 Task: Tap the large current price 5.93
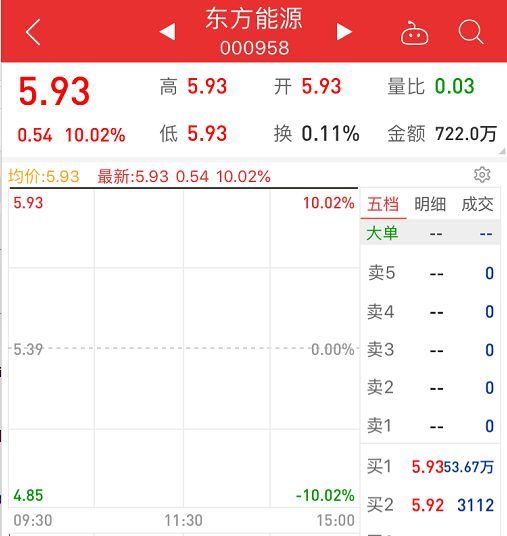pyautogui.click(x=54, y=91)
